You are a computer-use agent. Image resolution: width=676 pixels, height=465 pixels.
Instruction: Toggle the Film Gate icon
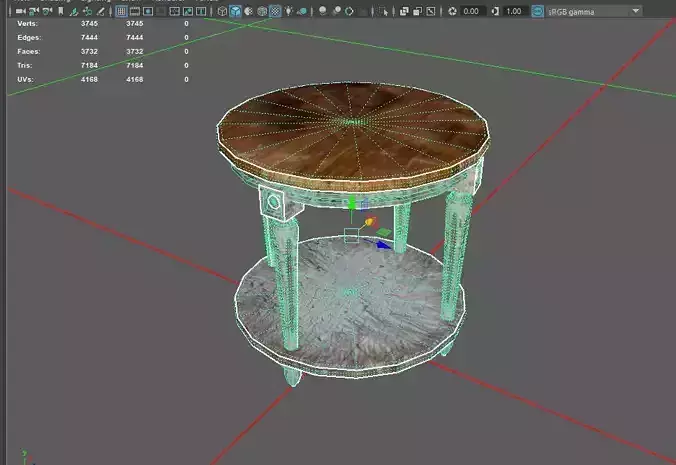(x=135, y=11)
